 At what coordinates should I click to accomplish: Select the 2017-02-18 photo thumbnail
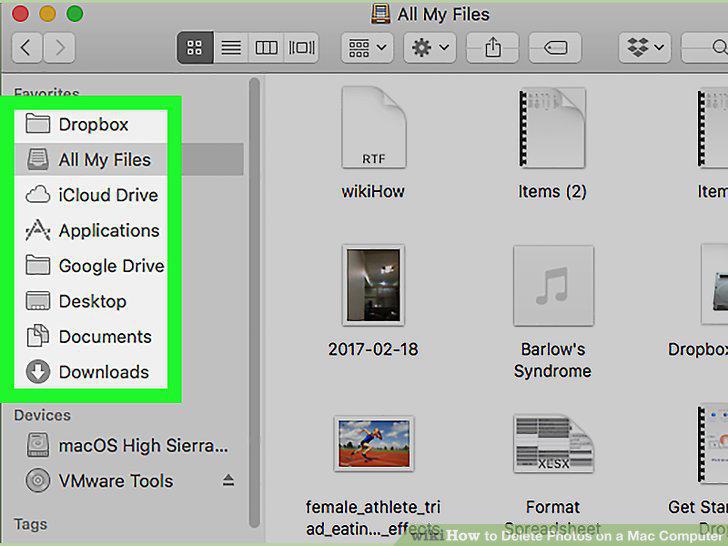pyautogui.click(x=373, y=285)
